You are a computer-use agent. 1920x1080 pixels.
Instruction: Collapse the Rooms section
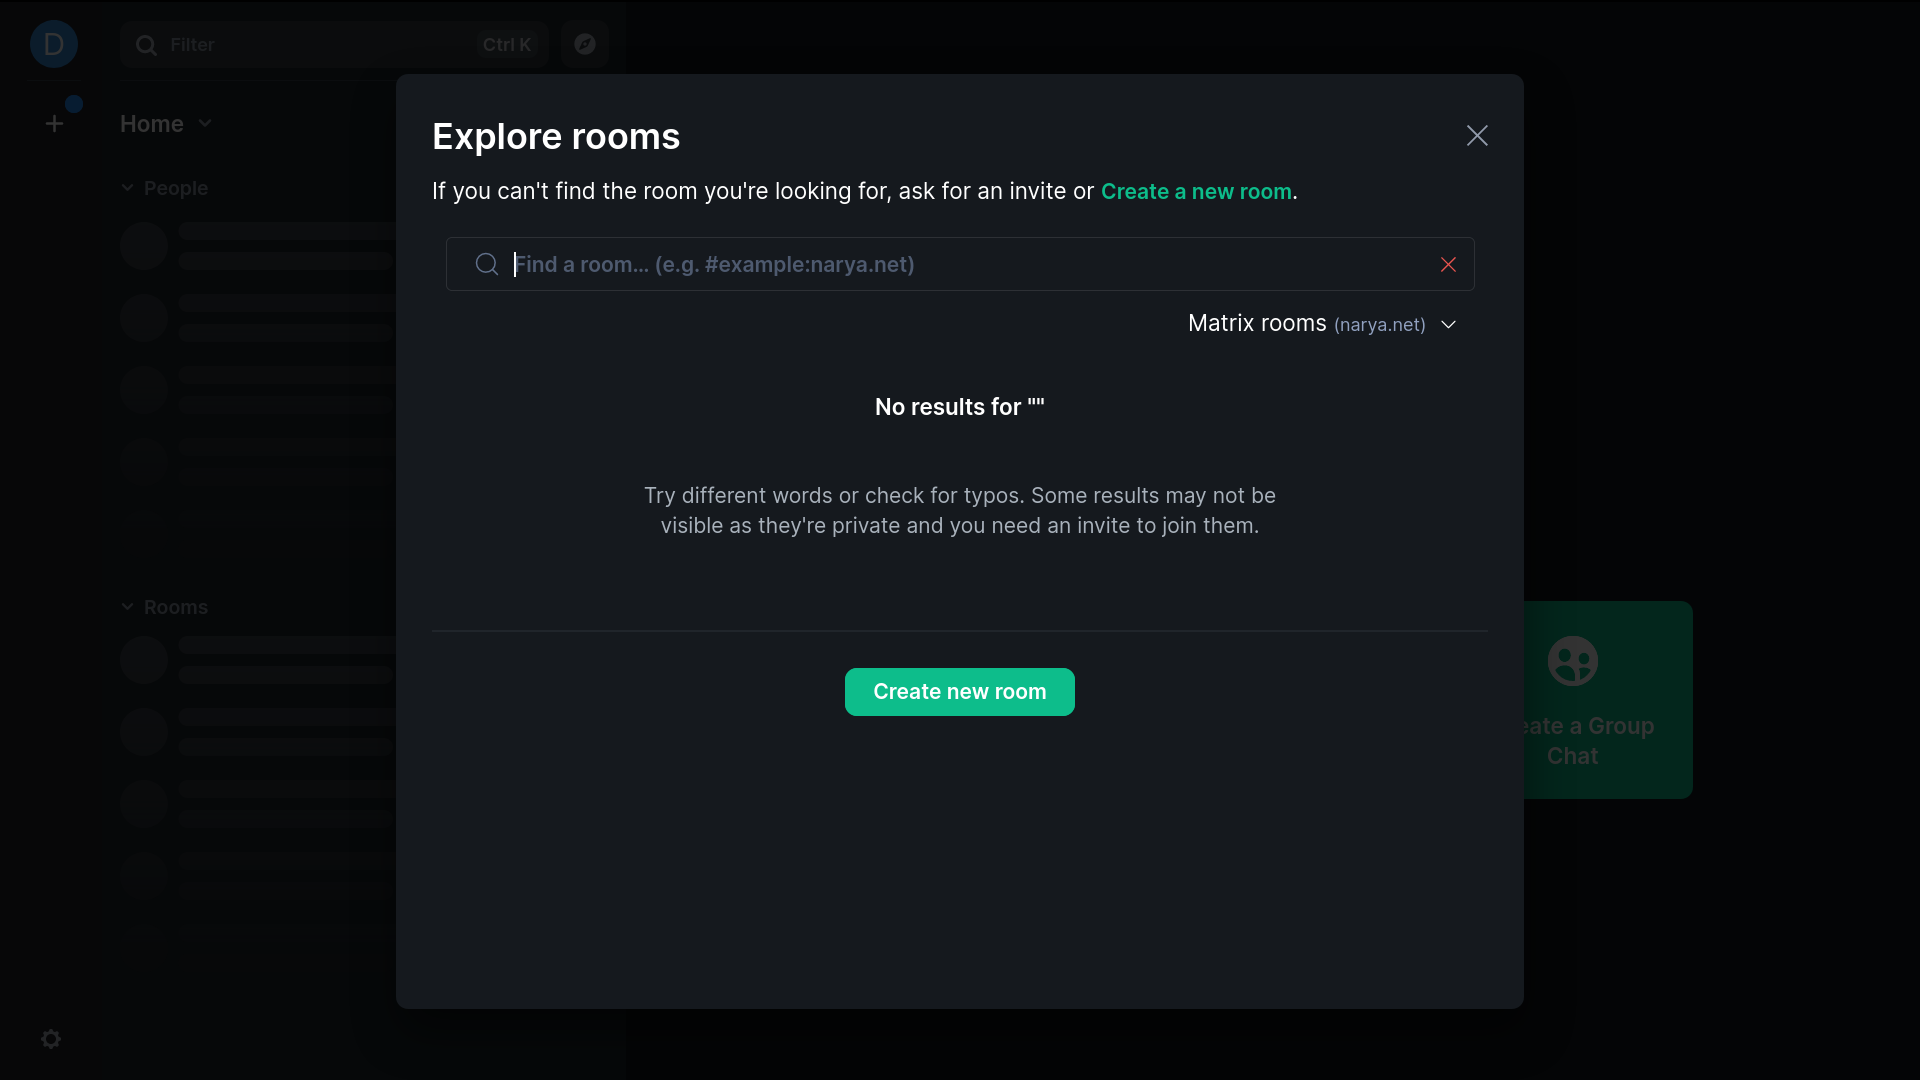(128, 607)
